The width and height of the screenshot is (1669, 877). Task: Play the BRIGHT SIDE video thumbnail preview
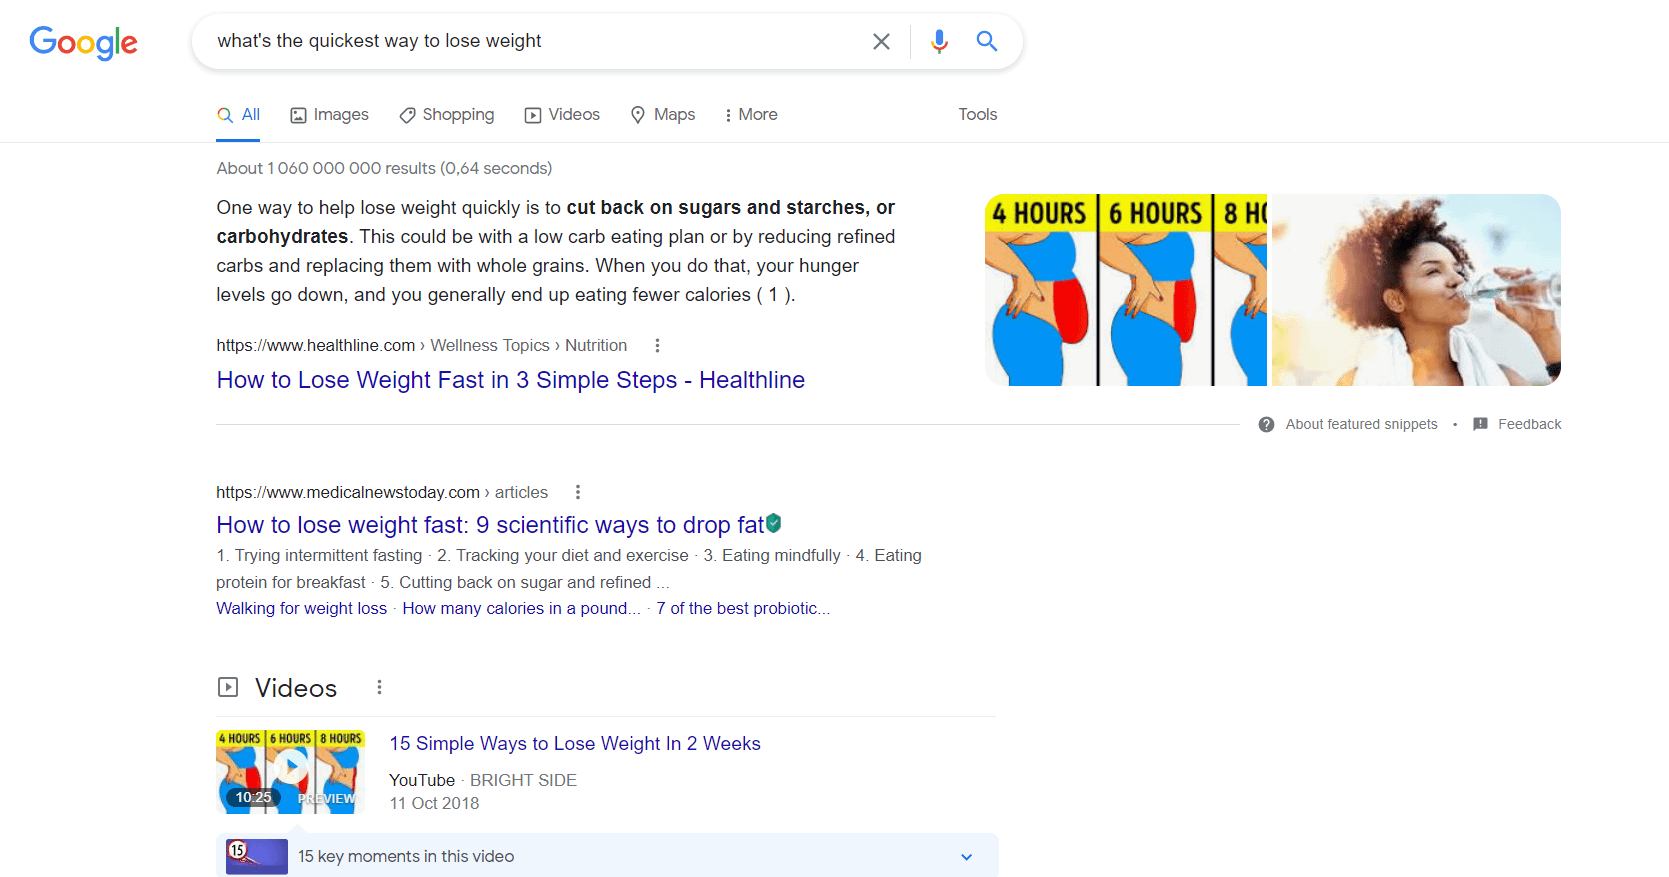[x=291, y=772]
